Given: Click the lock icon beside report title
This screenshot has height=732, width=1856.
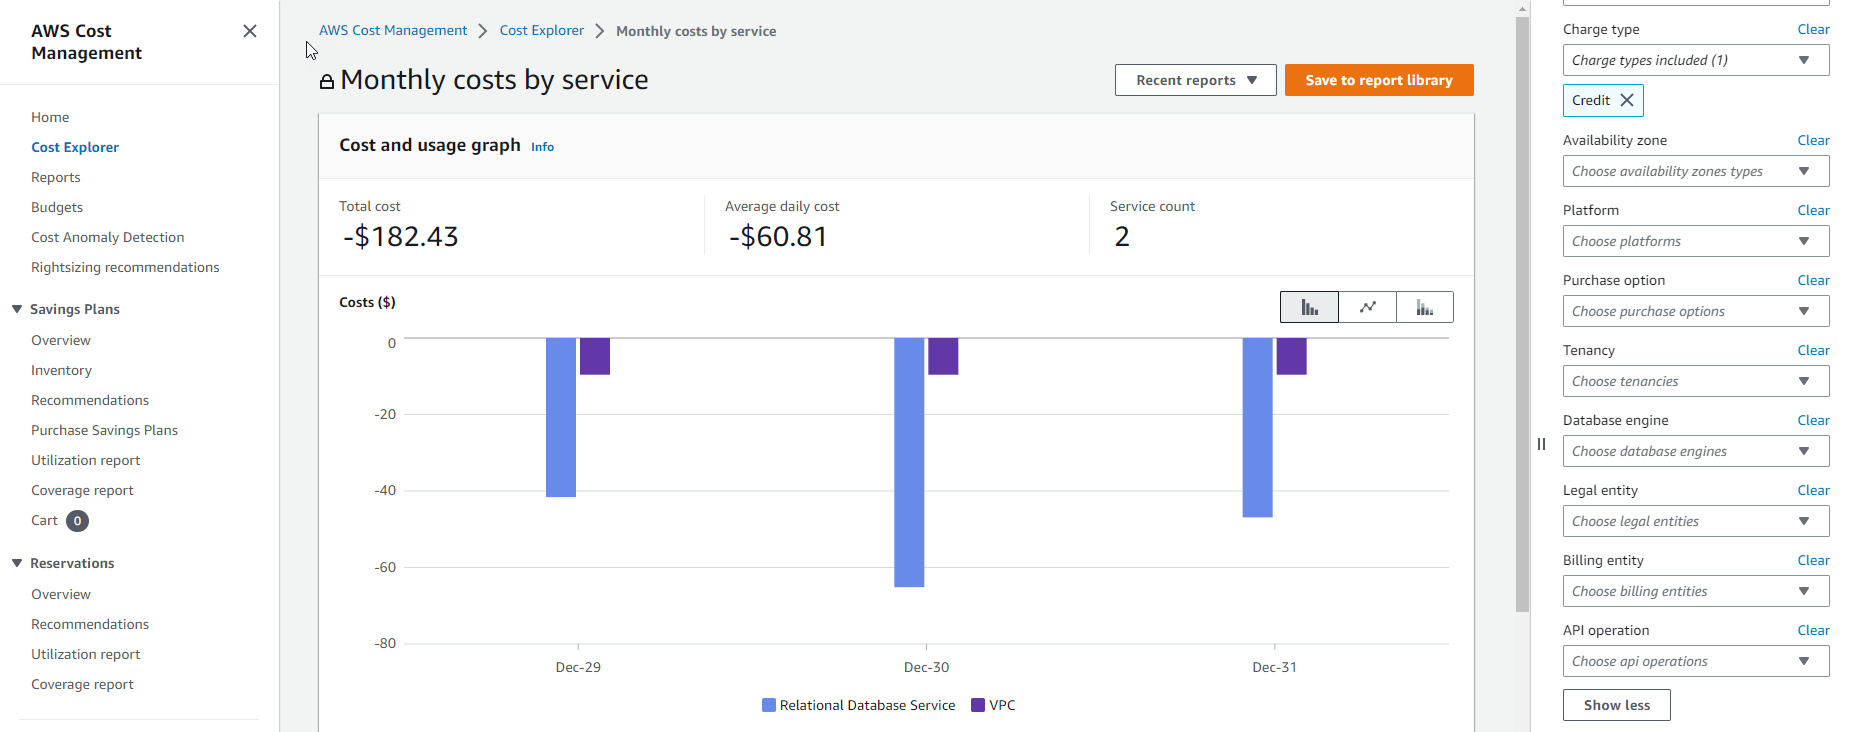Looking at the screenshot, I should 326,81.
